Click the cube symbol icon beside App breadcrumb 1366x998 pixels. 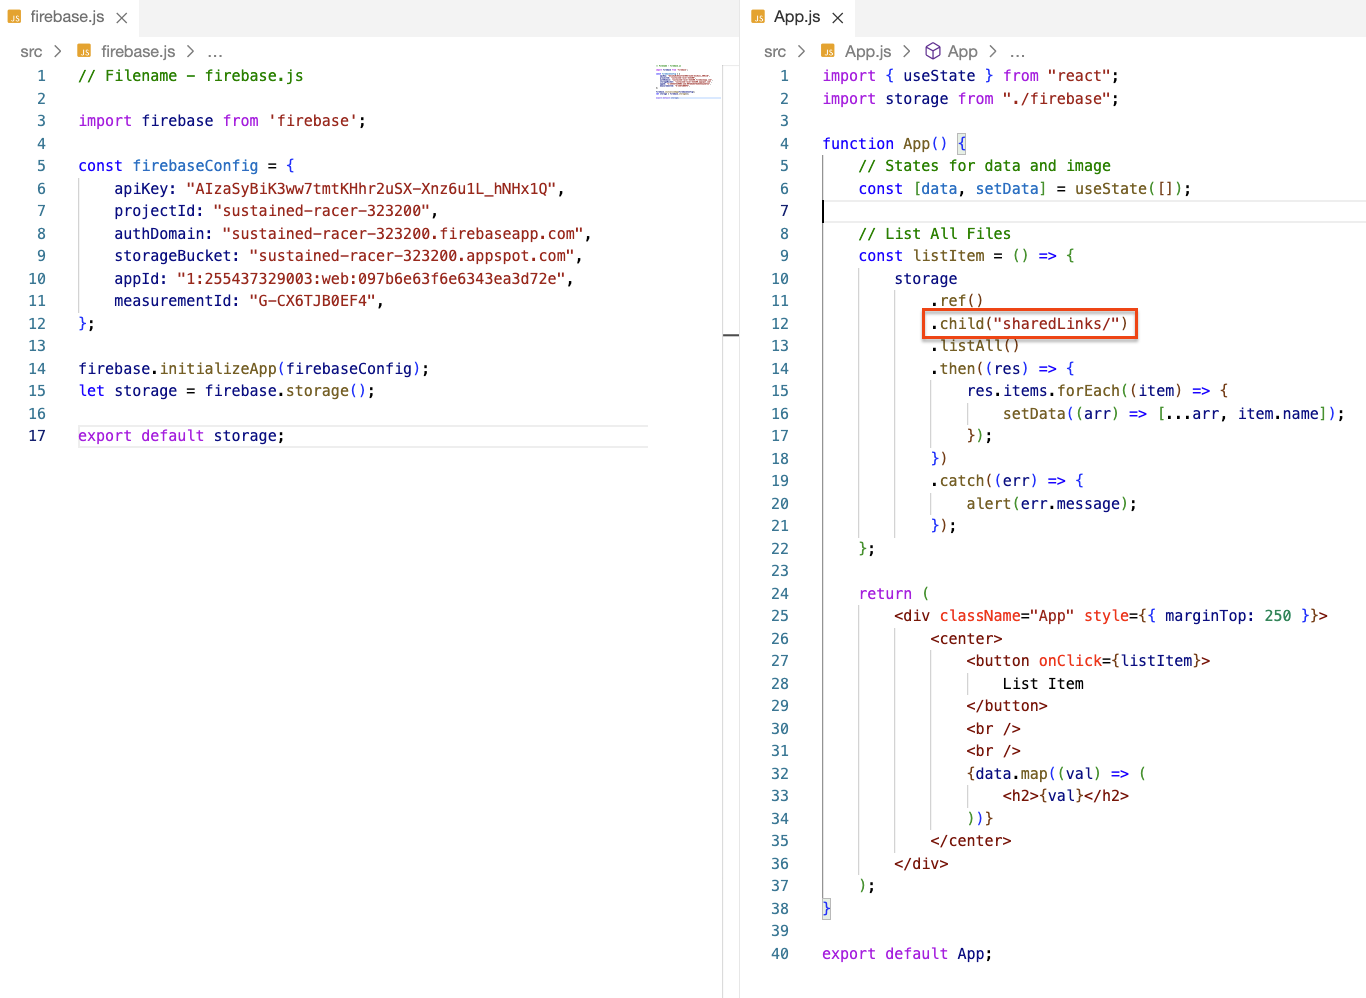[x=932, y=51]
